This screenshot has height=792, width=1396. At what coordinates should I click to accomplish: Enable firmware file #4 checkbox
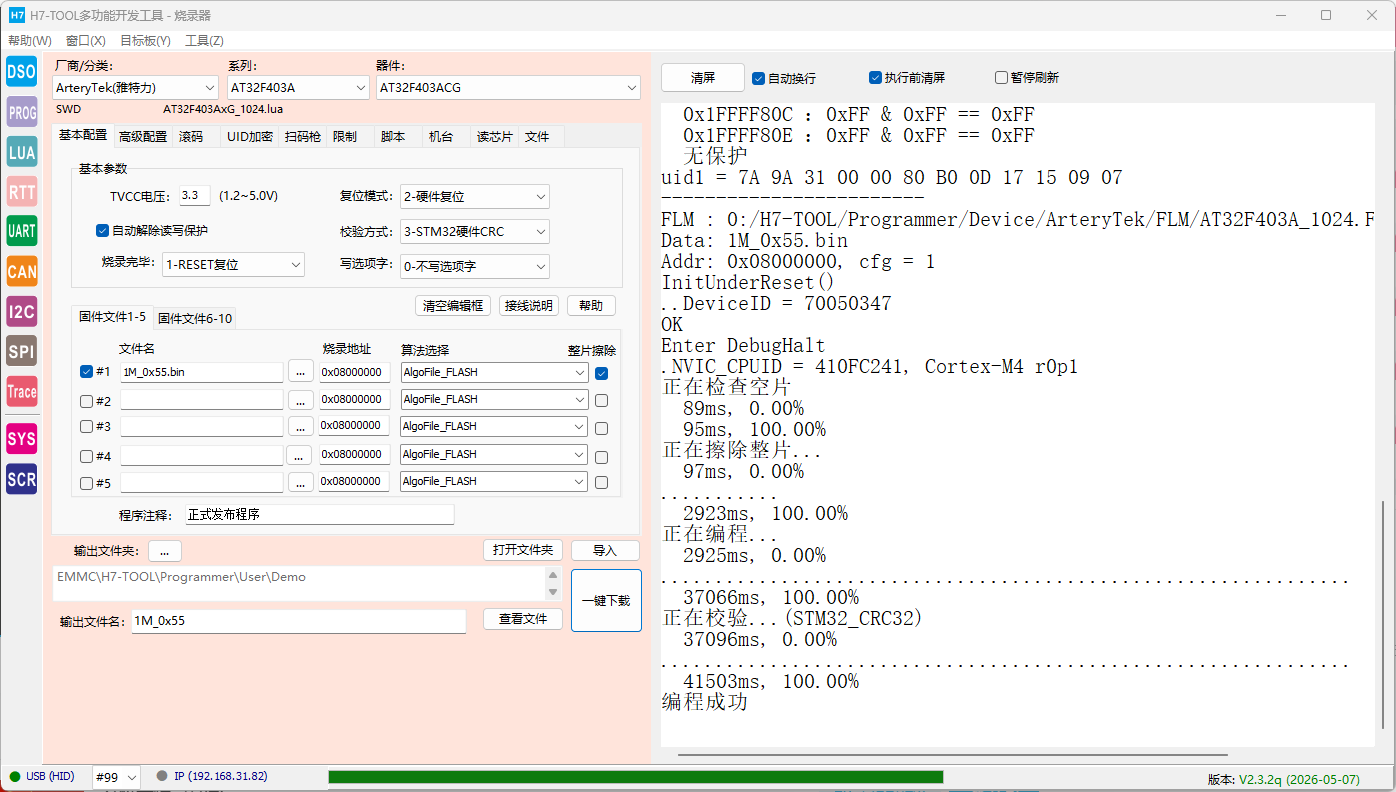(86, 456)
